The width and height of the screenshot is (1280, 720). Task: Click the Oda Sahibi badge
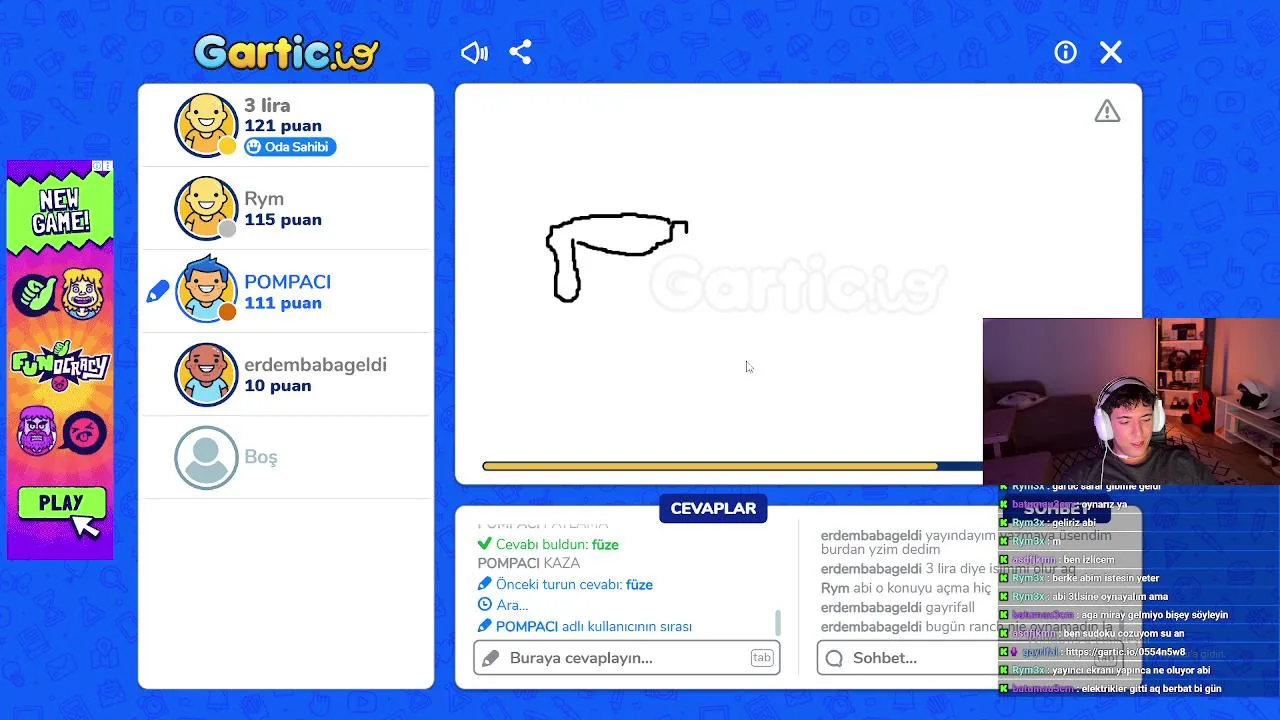click(290, 147)
